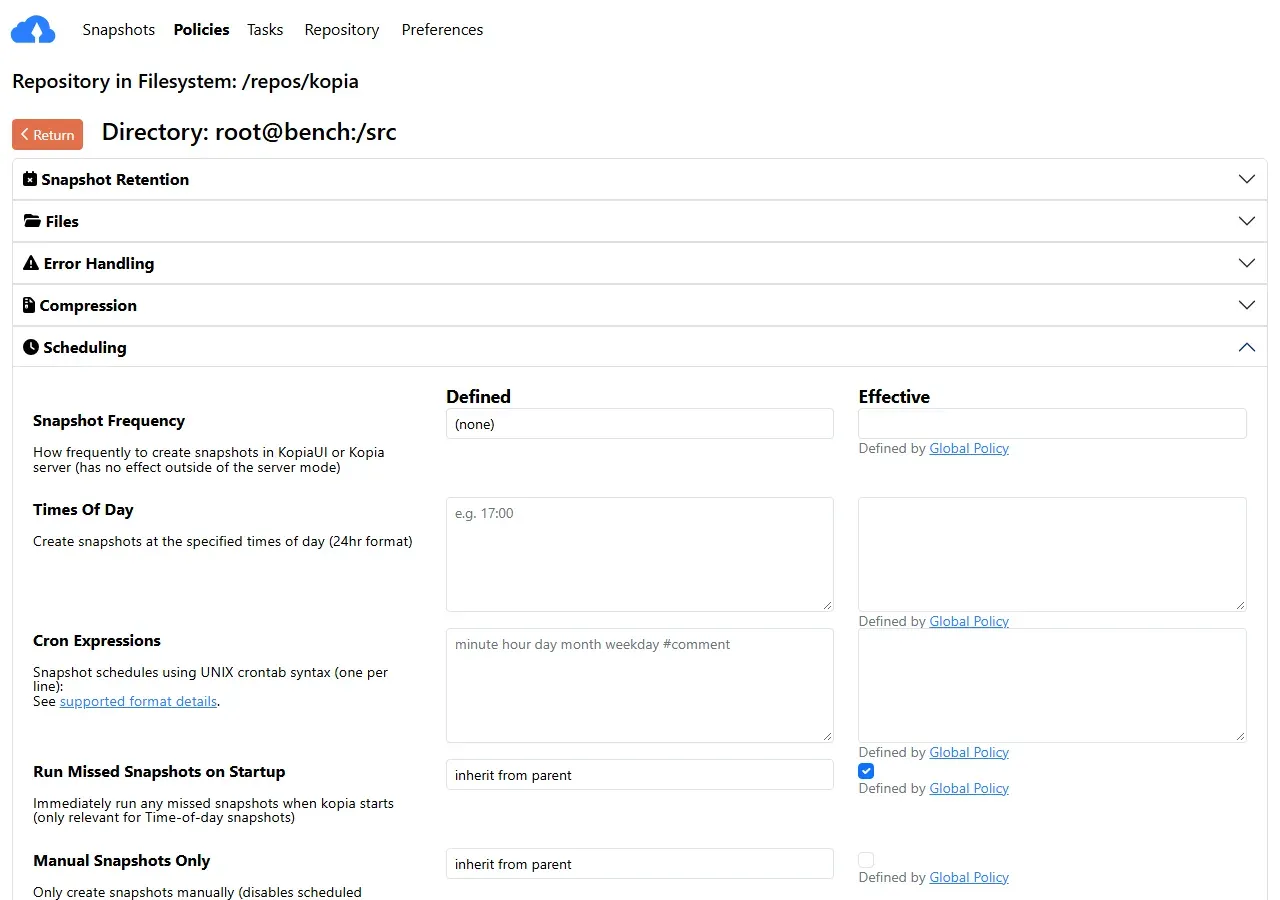Click the 'Directory: root@bench:/src' heading
The width and height of the screenshot is (1280, 900).
(x=249, y=132)
